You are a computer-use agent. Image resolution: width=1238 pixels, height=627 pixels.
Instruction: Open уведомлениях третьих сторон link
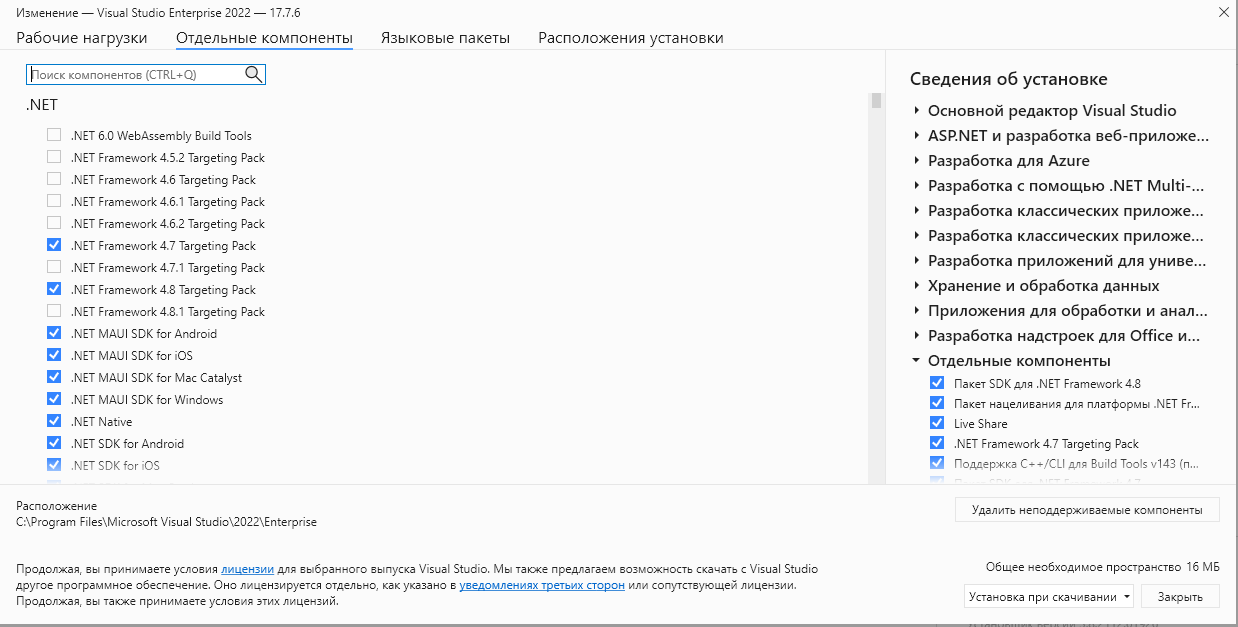pyautogui.click(x=542, y=585)
